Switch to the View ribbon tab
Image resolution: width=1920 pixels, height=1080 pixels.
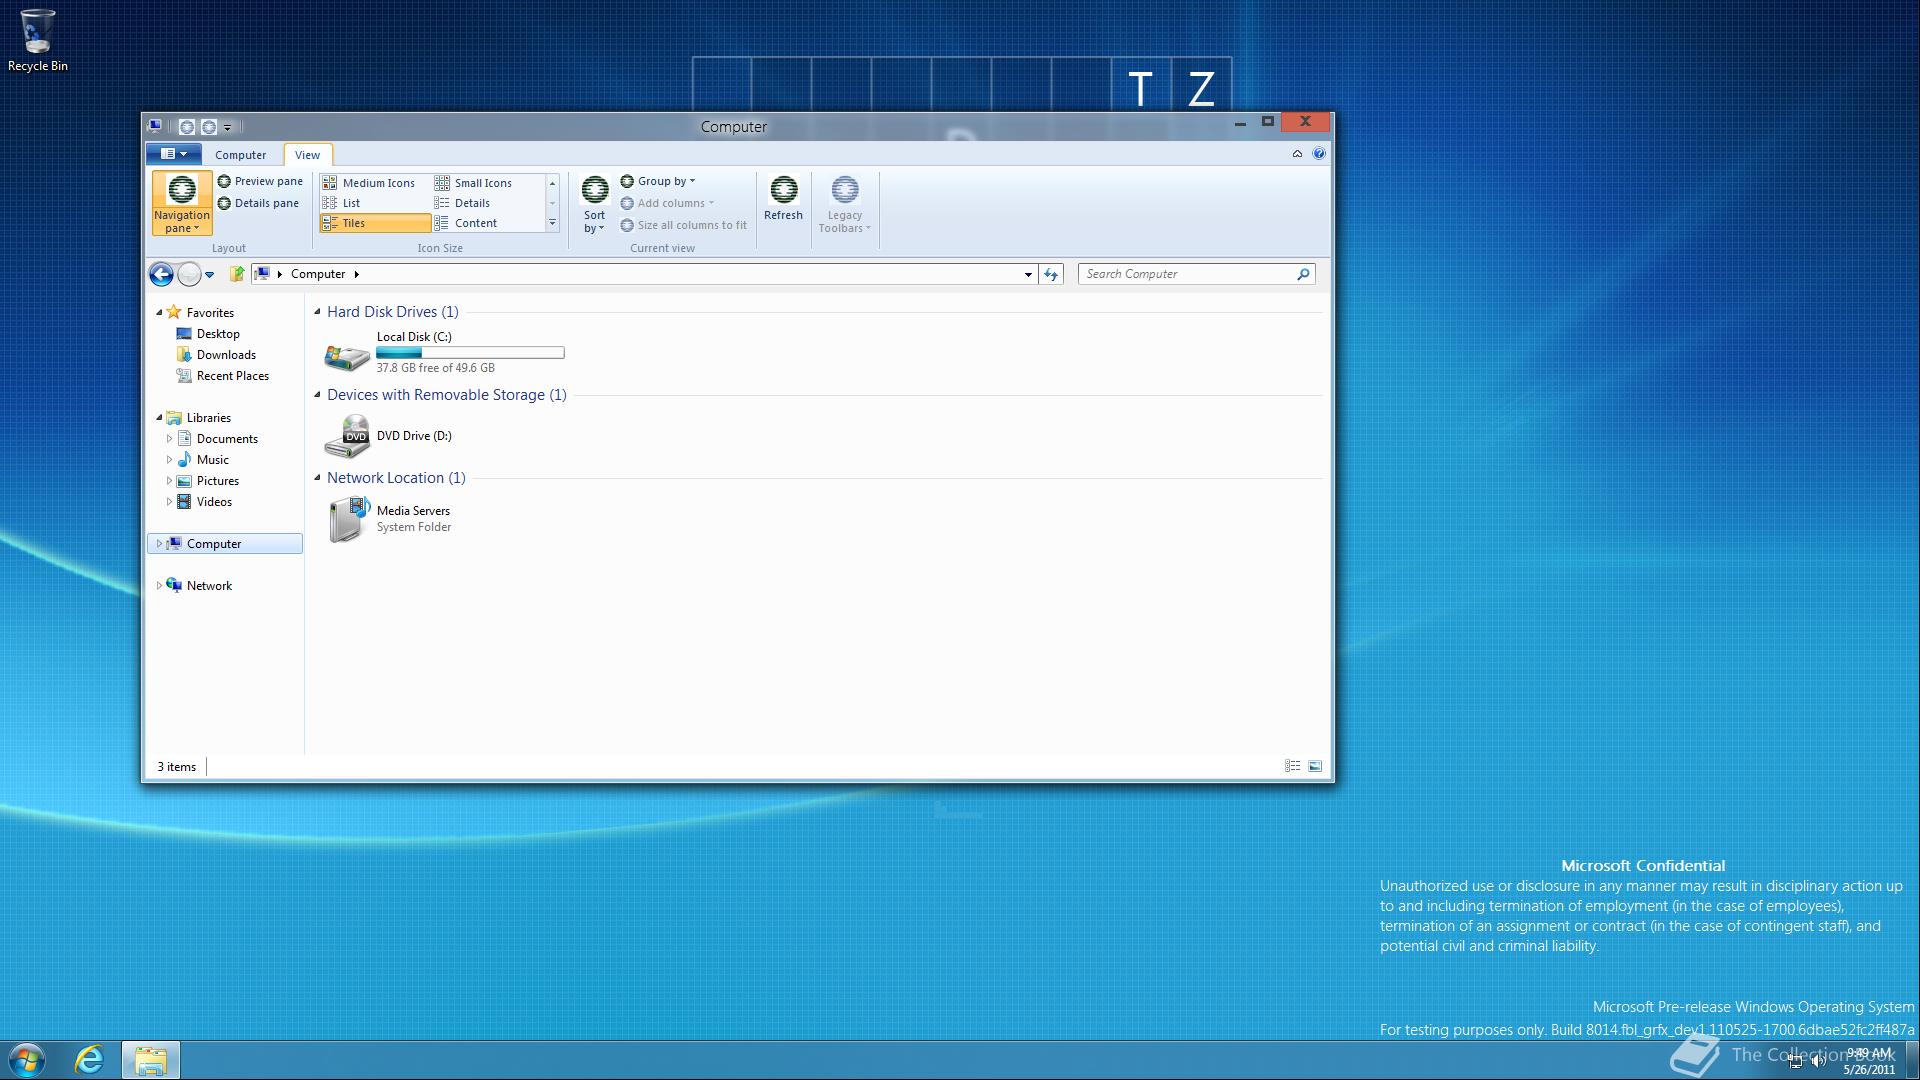pyautogui.click(x=307, y=155)
